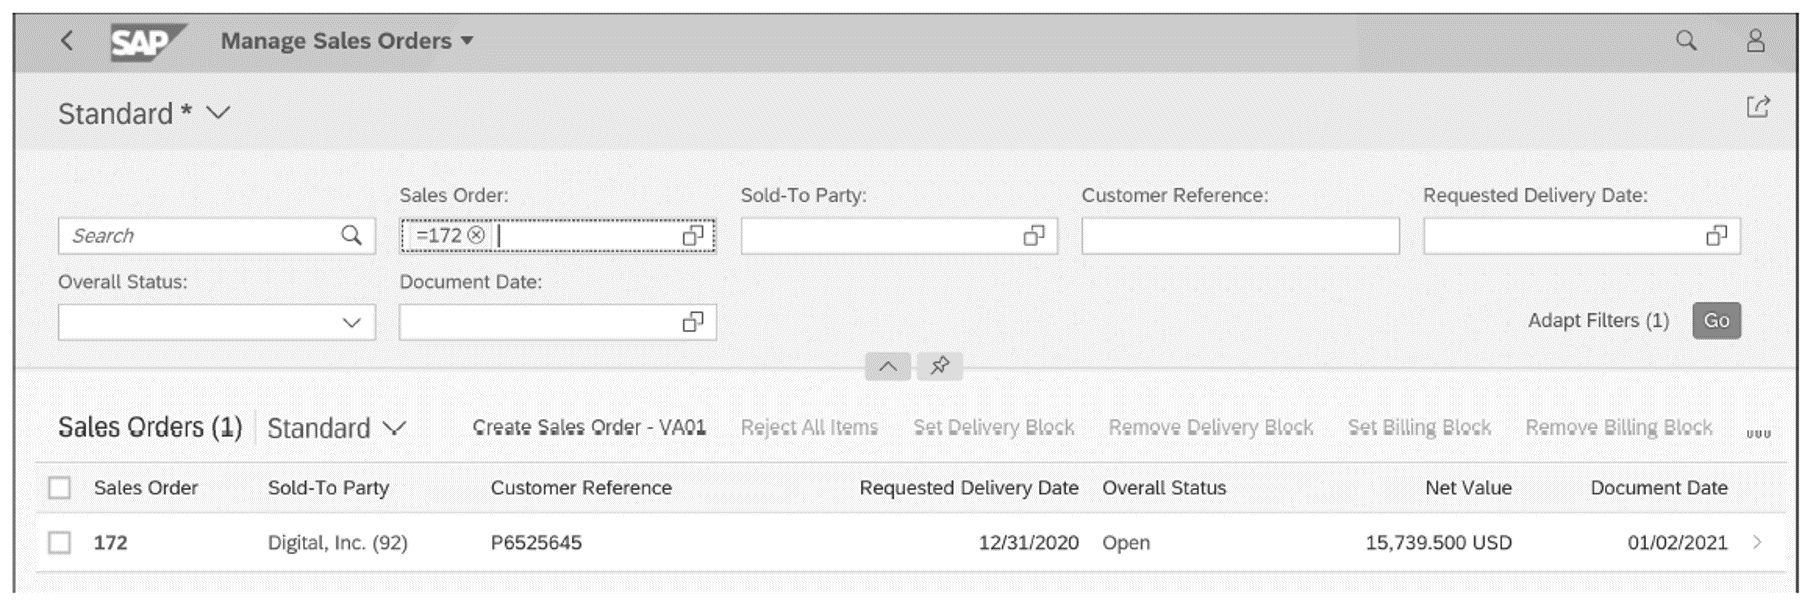Collapse the filter bar with the chevron
Screen dimensions: 1813x608
click(x=888, y=366)
